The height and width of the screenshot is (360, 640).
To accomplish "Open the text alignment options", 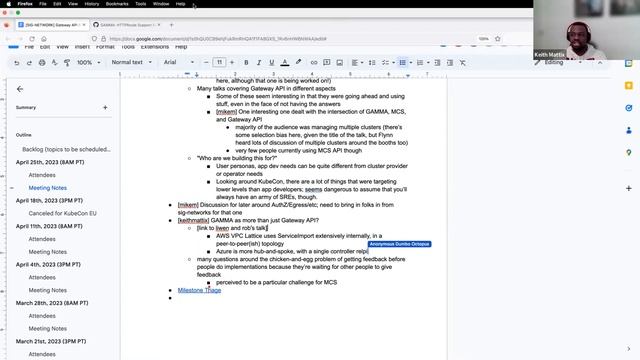I will [x=357, y=62].
